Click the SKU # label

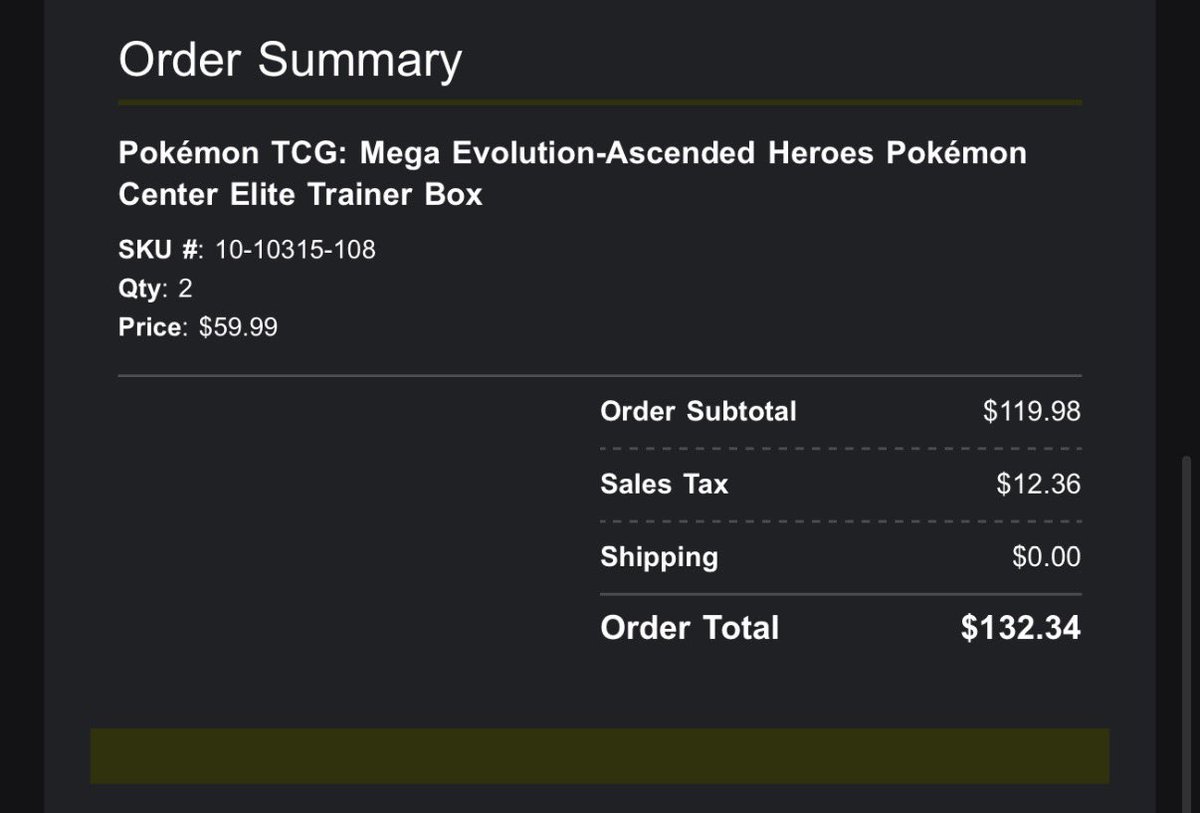click(x=160, y=249)
